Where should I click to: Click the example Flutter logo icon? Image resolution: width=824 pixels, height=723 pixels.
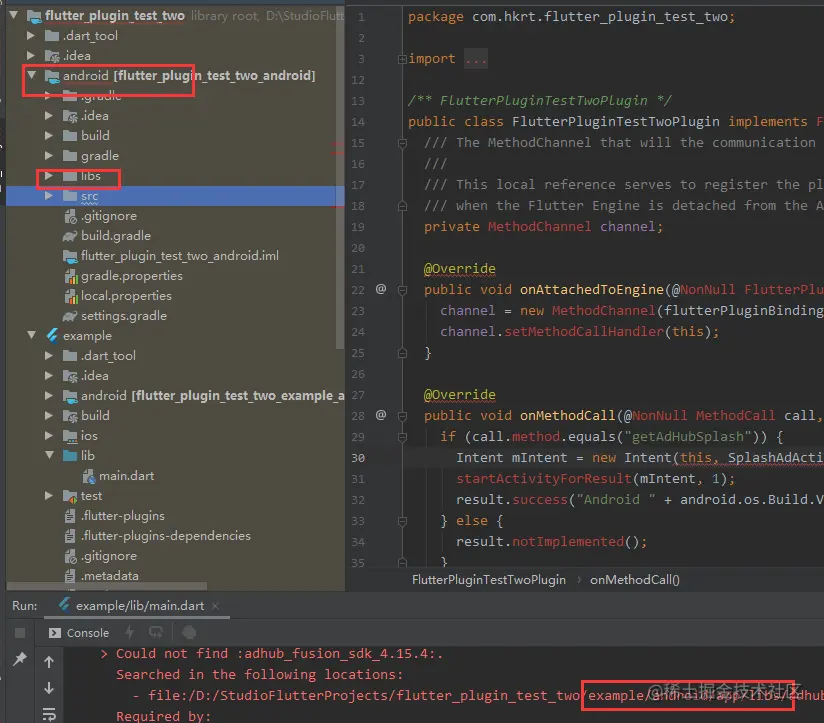click(52, 335)
